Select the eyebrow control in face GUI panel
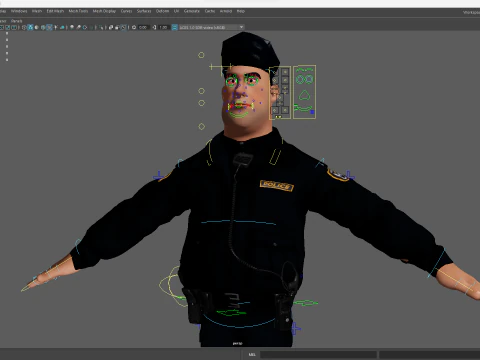Image resolution: width=480 pixels, height=360 pixels. click(x=304, y=70)
